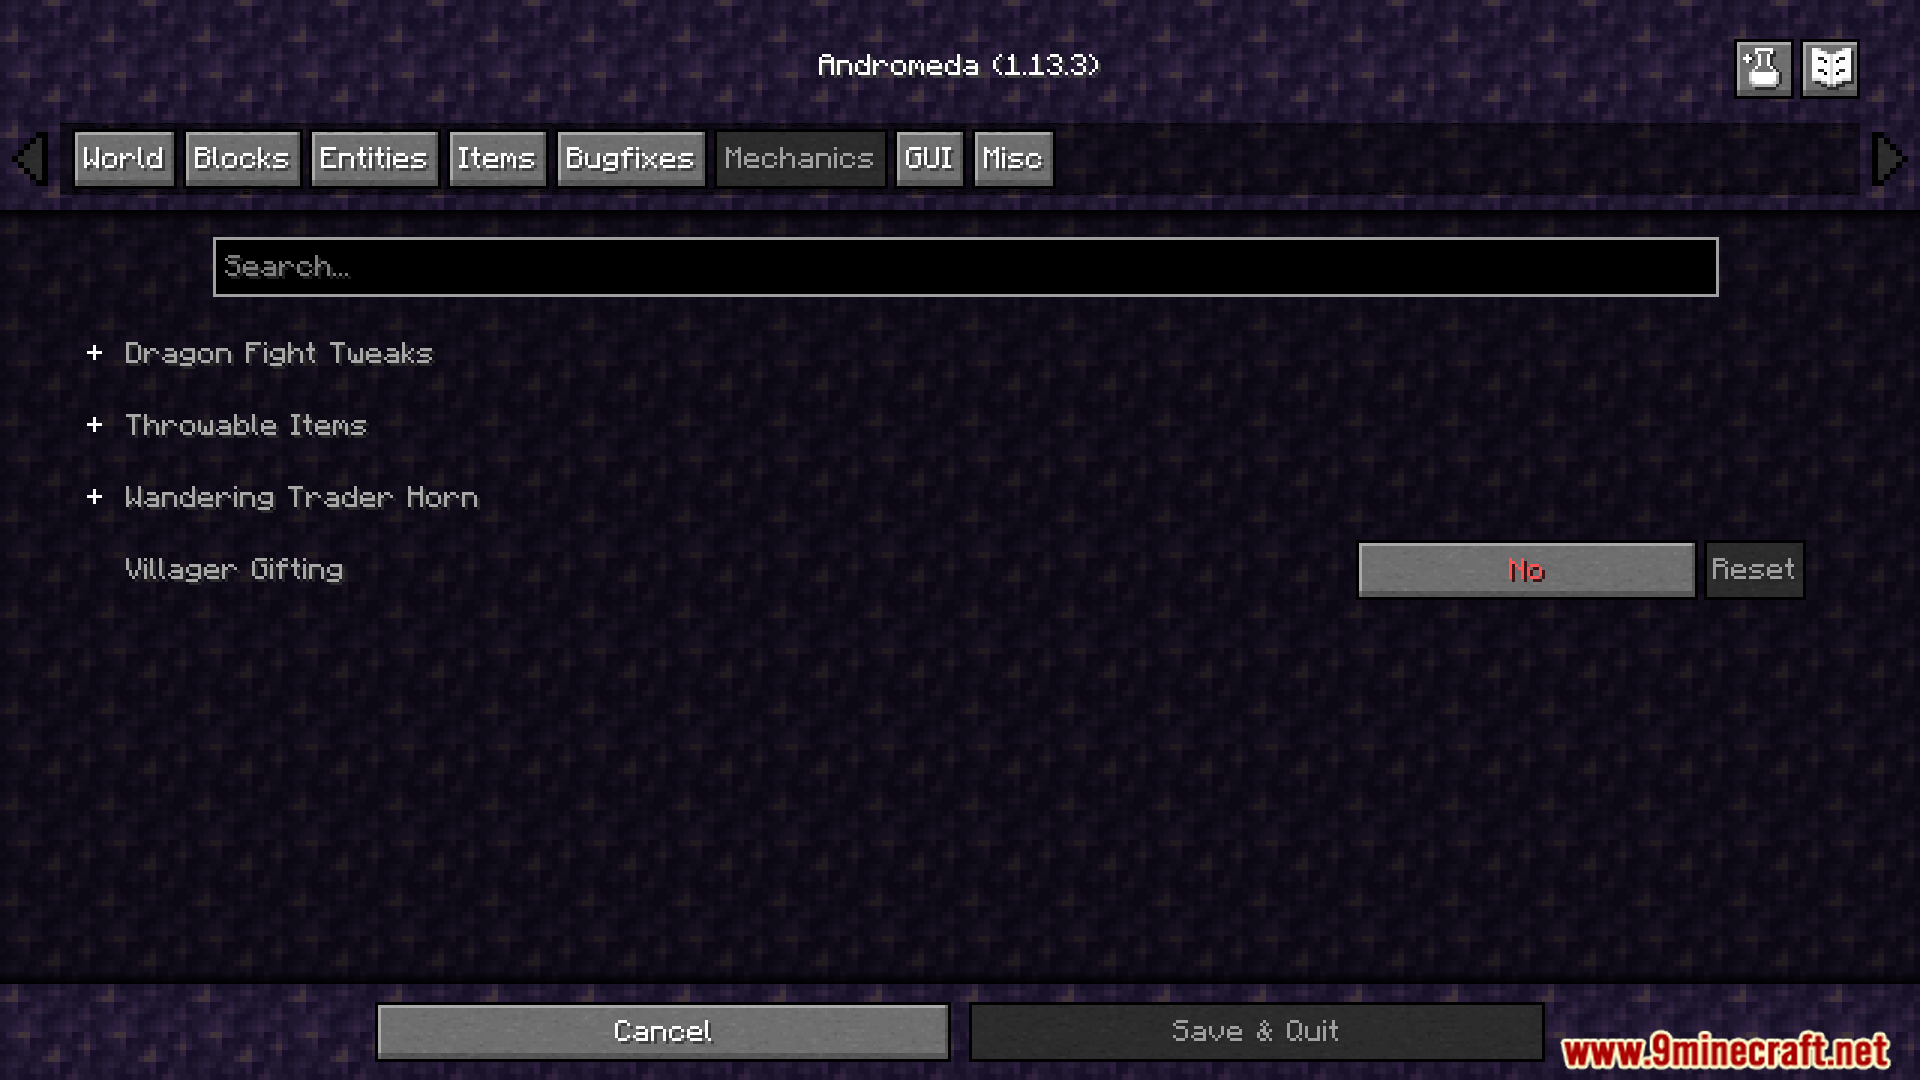The image size is (1920, 1080).
Task: Click the Cancel button
Action: click(663, 1030)
